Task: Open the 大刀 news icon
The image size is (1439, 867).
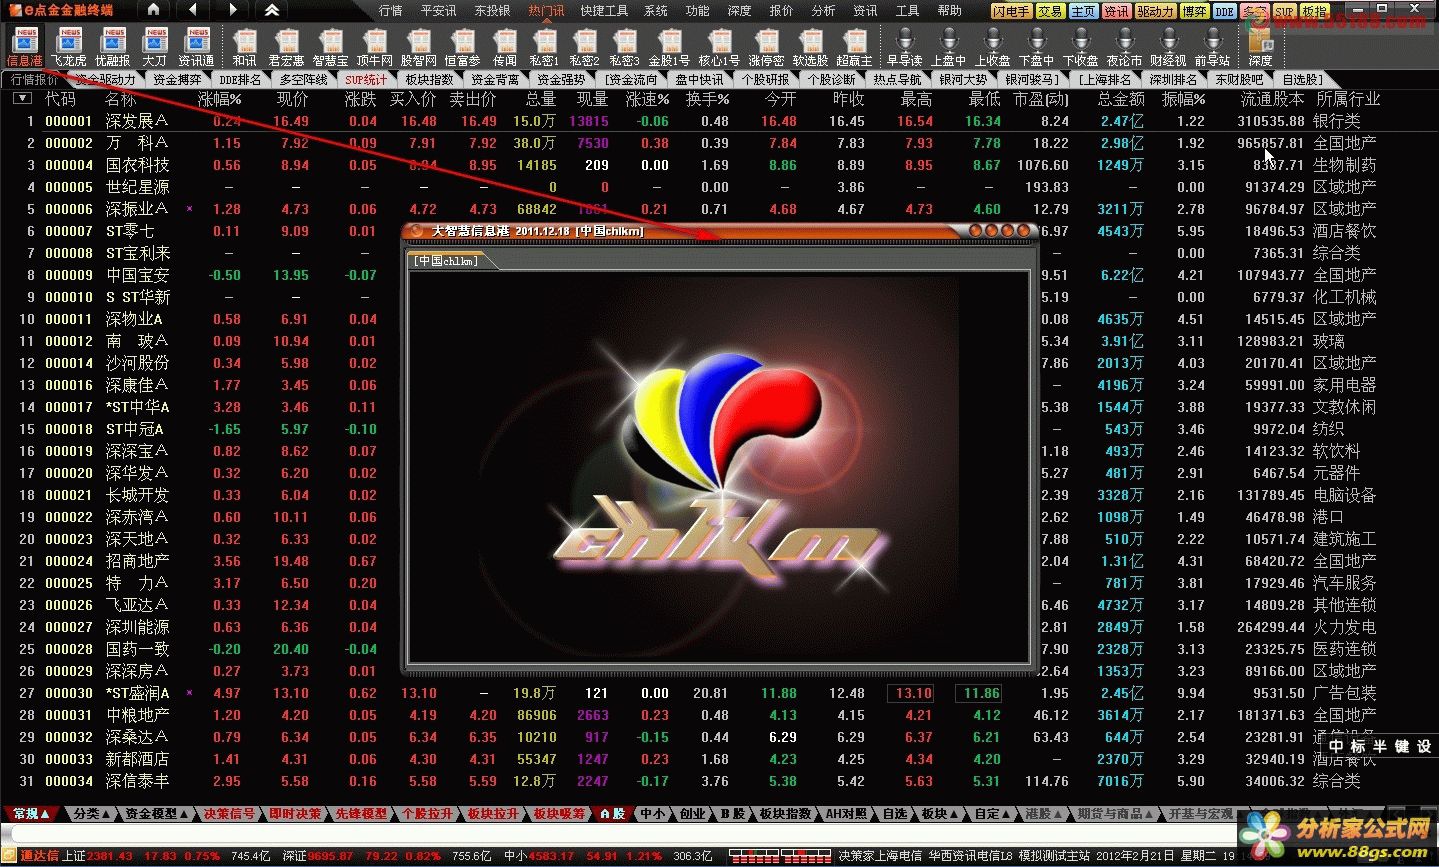Action: (x=154, y=46)
